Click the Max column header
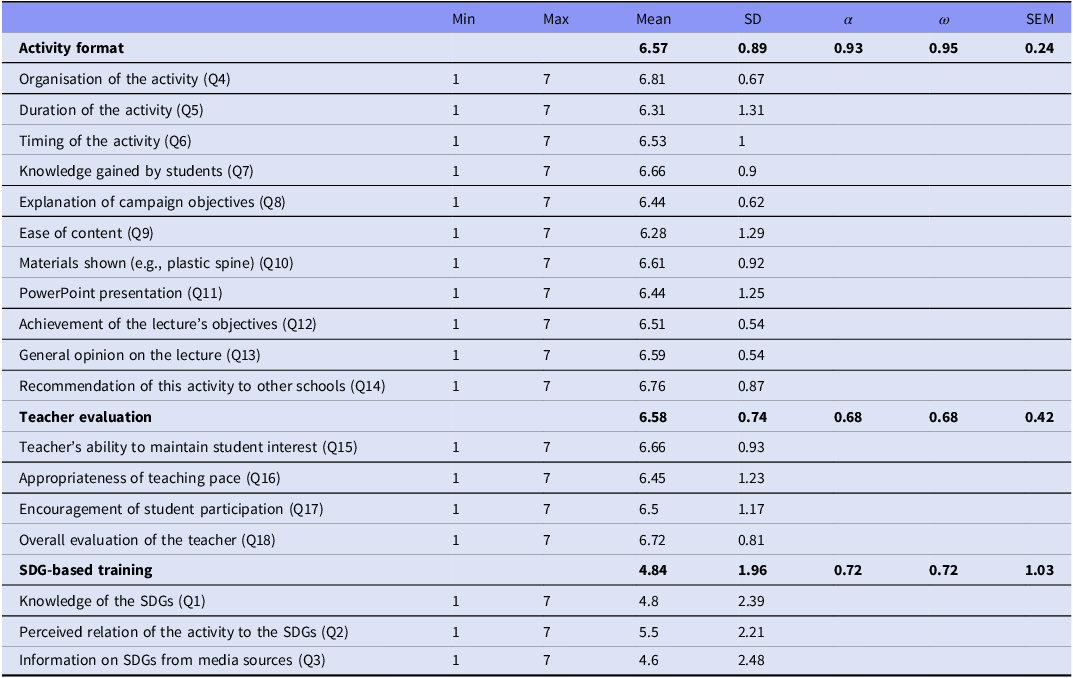1073x678 pixels. click(x=556, y=19)
